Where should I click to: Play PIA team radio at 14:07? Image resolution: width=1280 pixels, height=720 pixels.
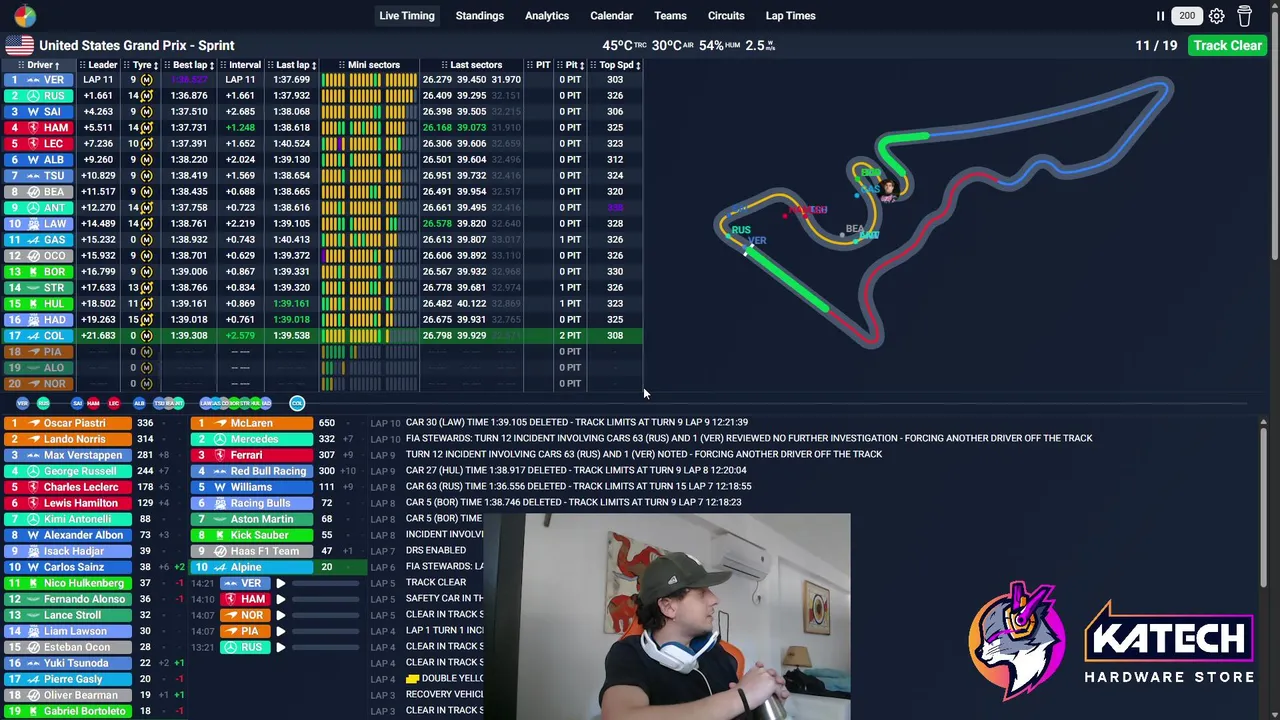[x=280, y=631]
